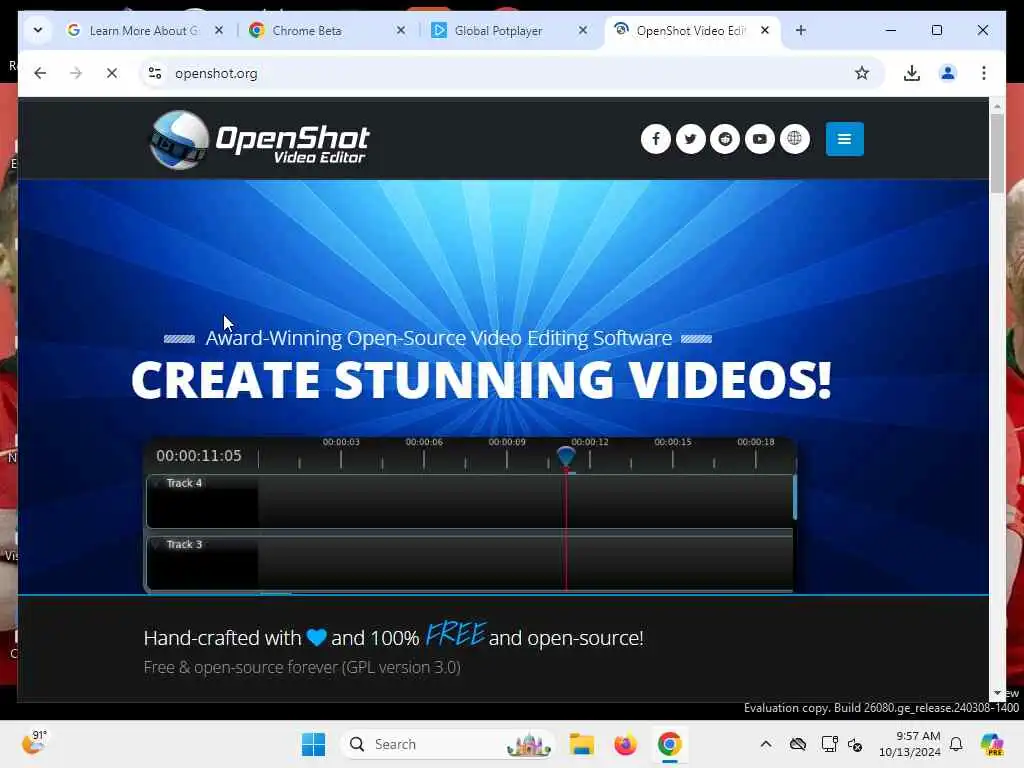1024x768 pixels.
Task: Open weather widget showing 91°
Action: click(35, 742)
